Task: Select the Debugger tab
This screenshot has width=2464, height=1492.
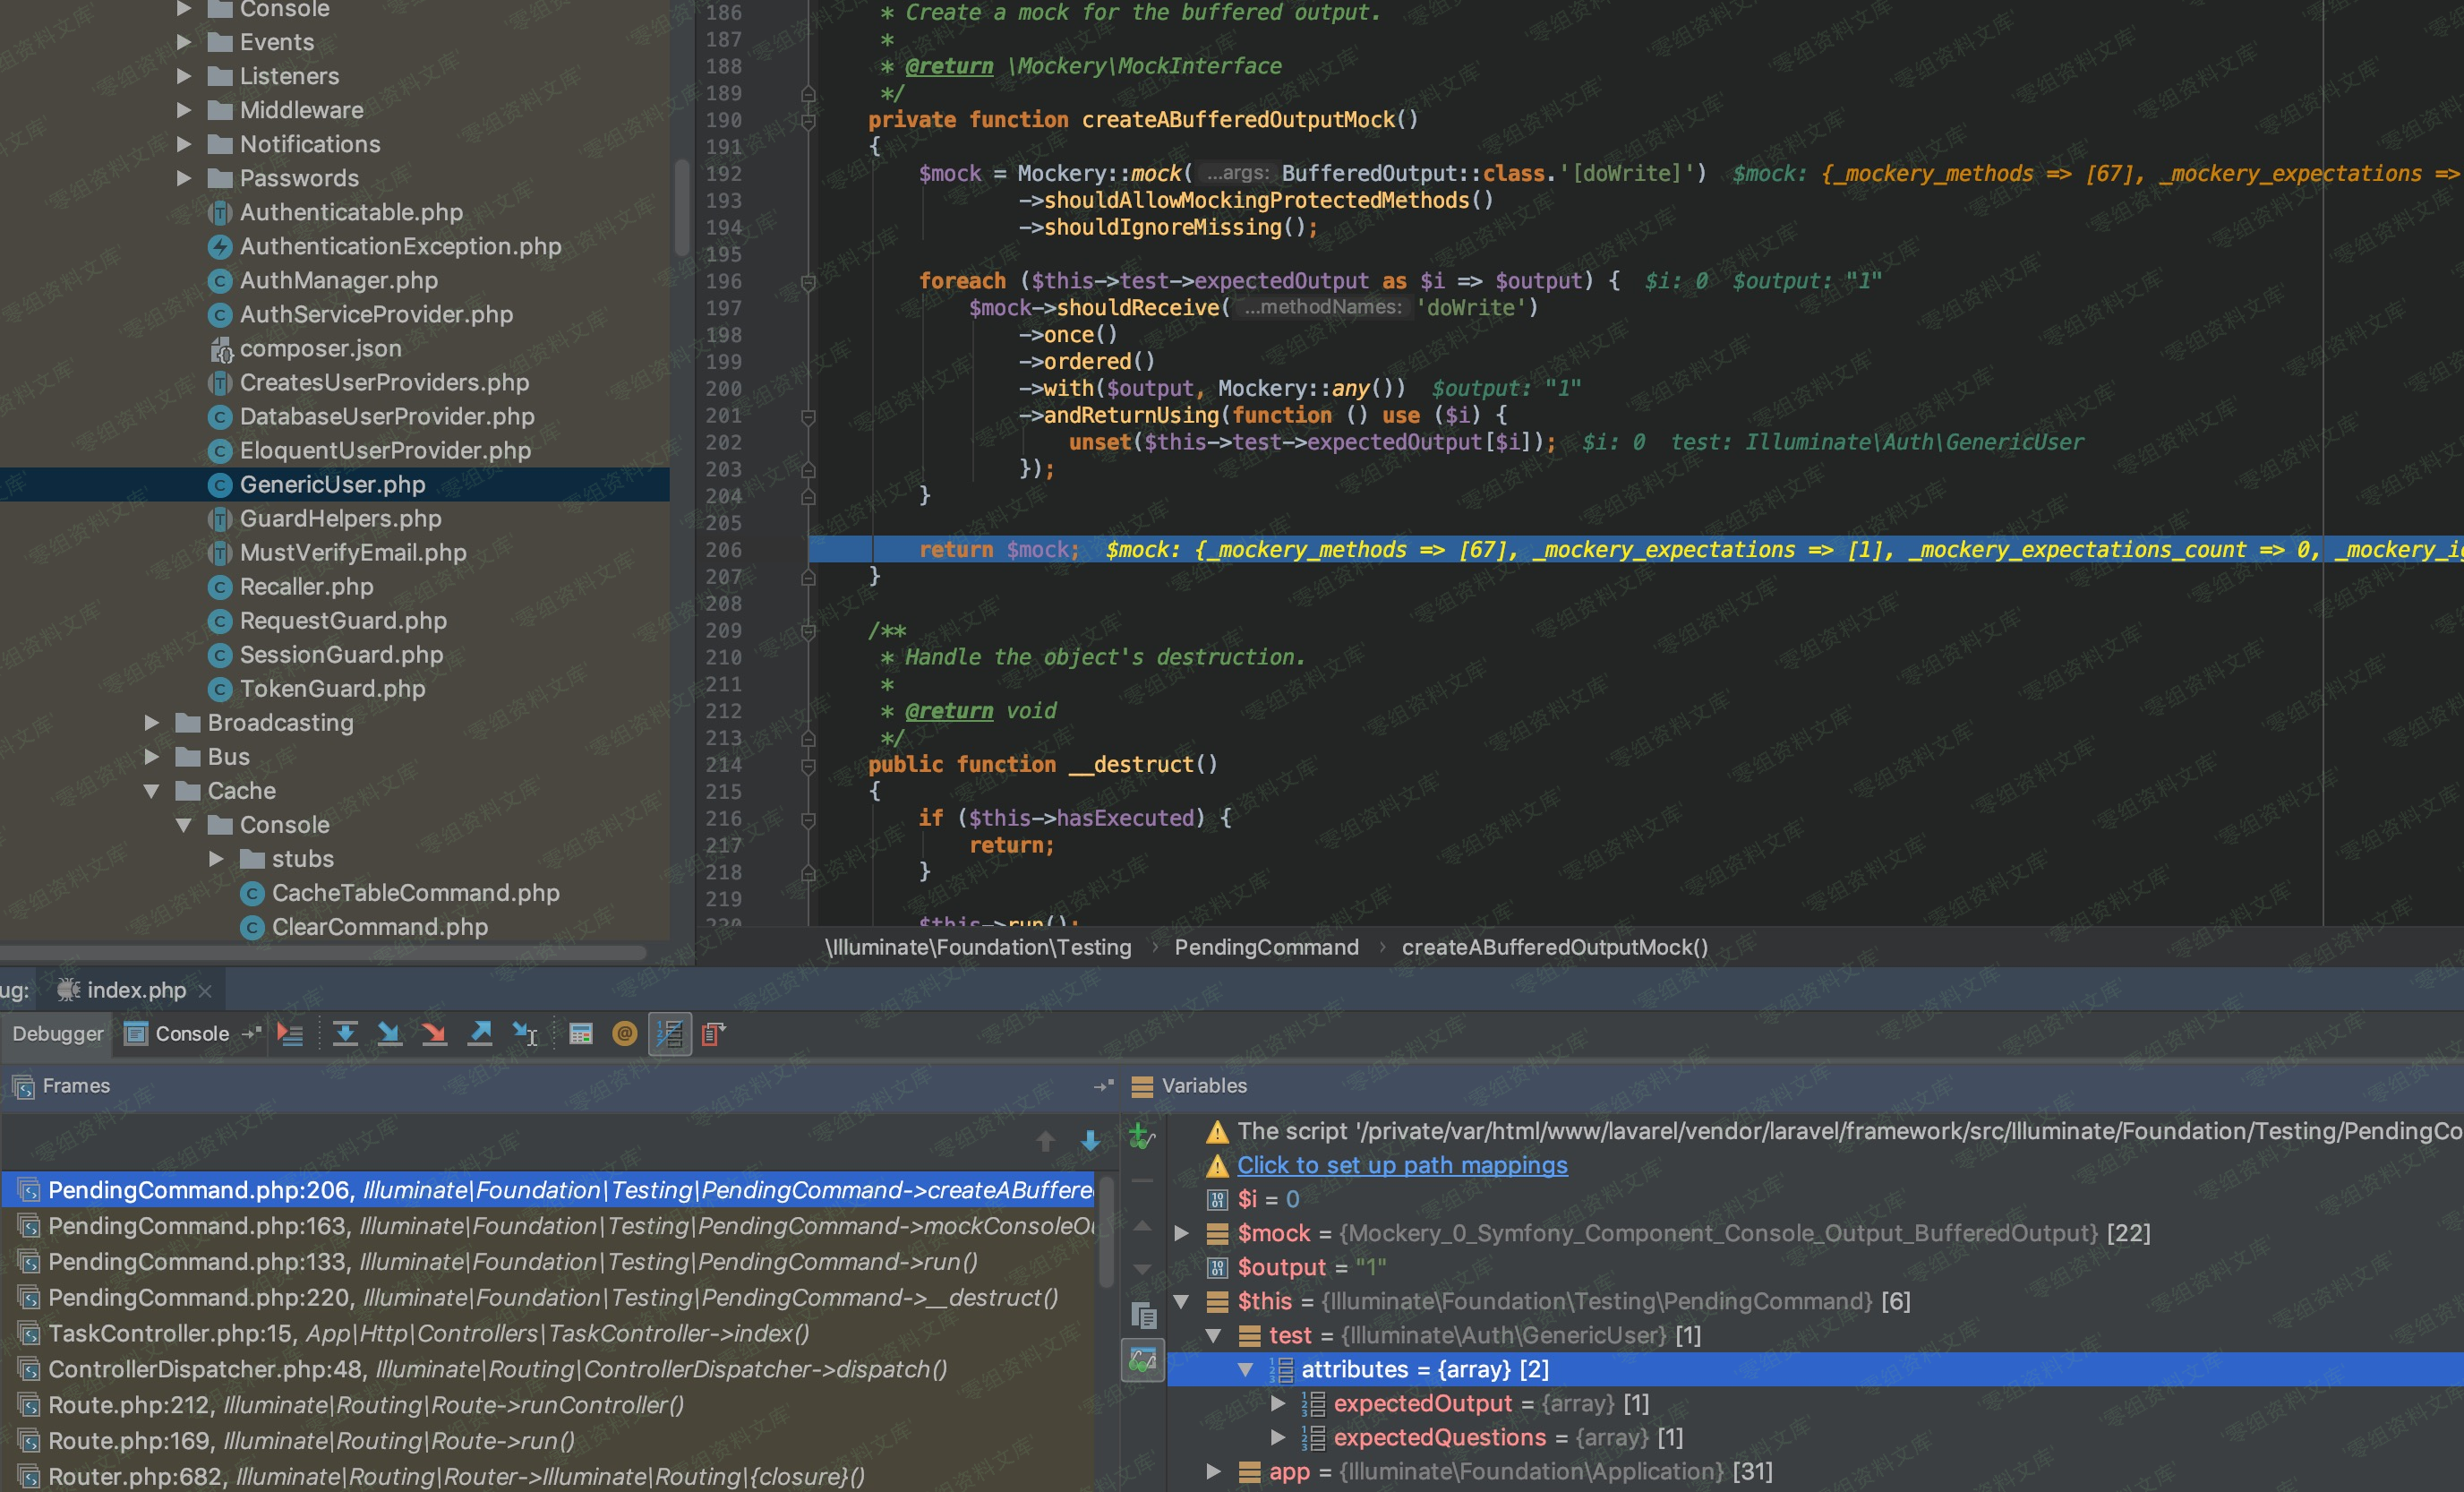Action: (57, 1034)
